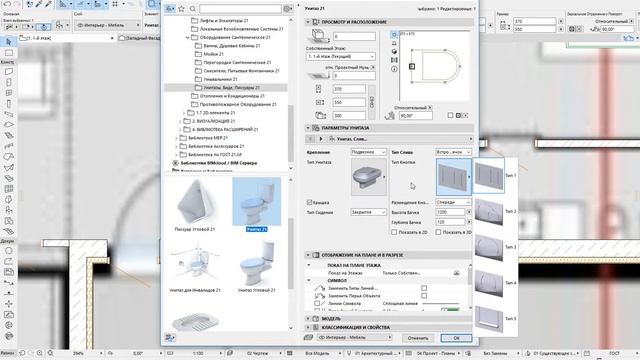640x360 pixels.
Task: Click the Высота Бачка value field
Action: pyautogui.click(x=450, y=212)
